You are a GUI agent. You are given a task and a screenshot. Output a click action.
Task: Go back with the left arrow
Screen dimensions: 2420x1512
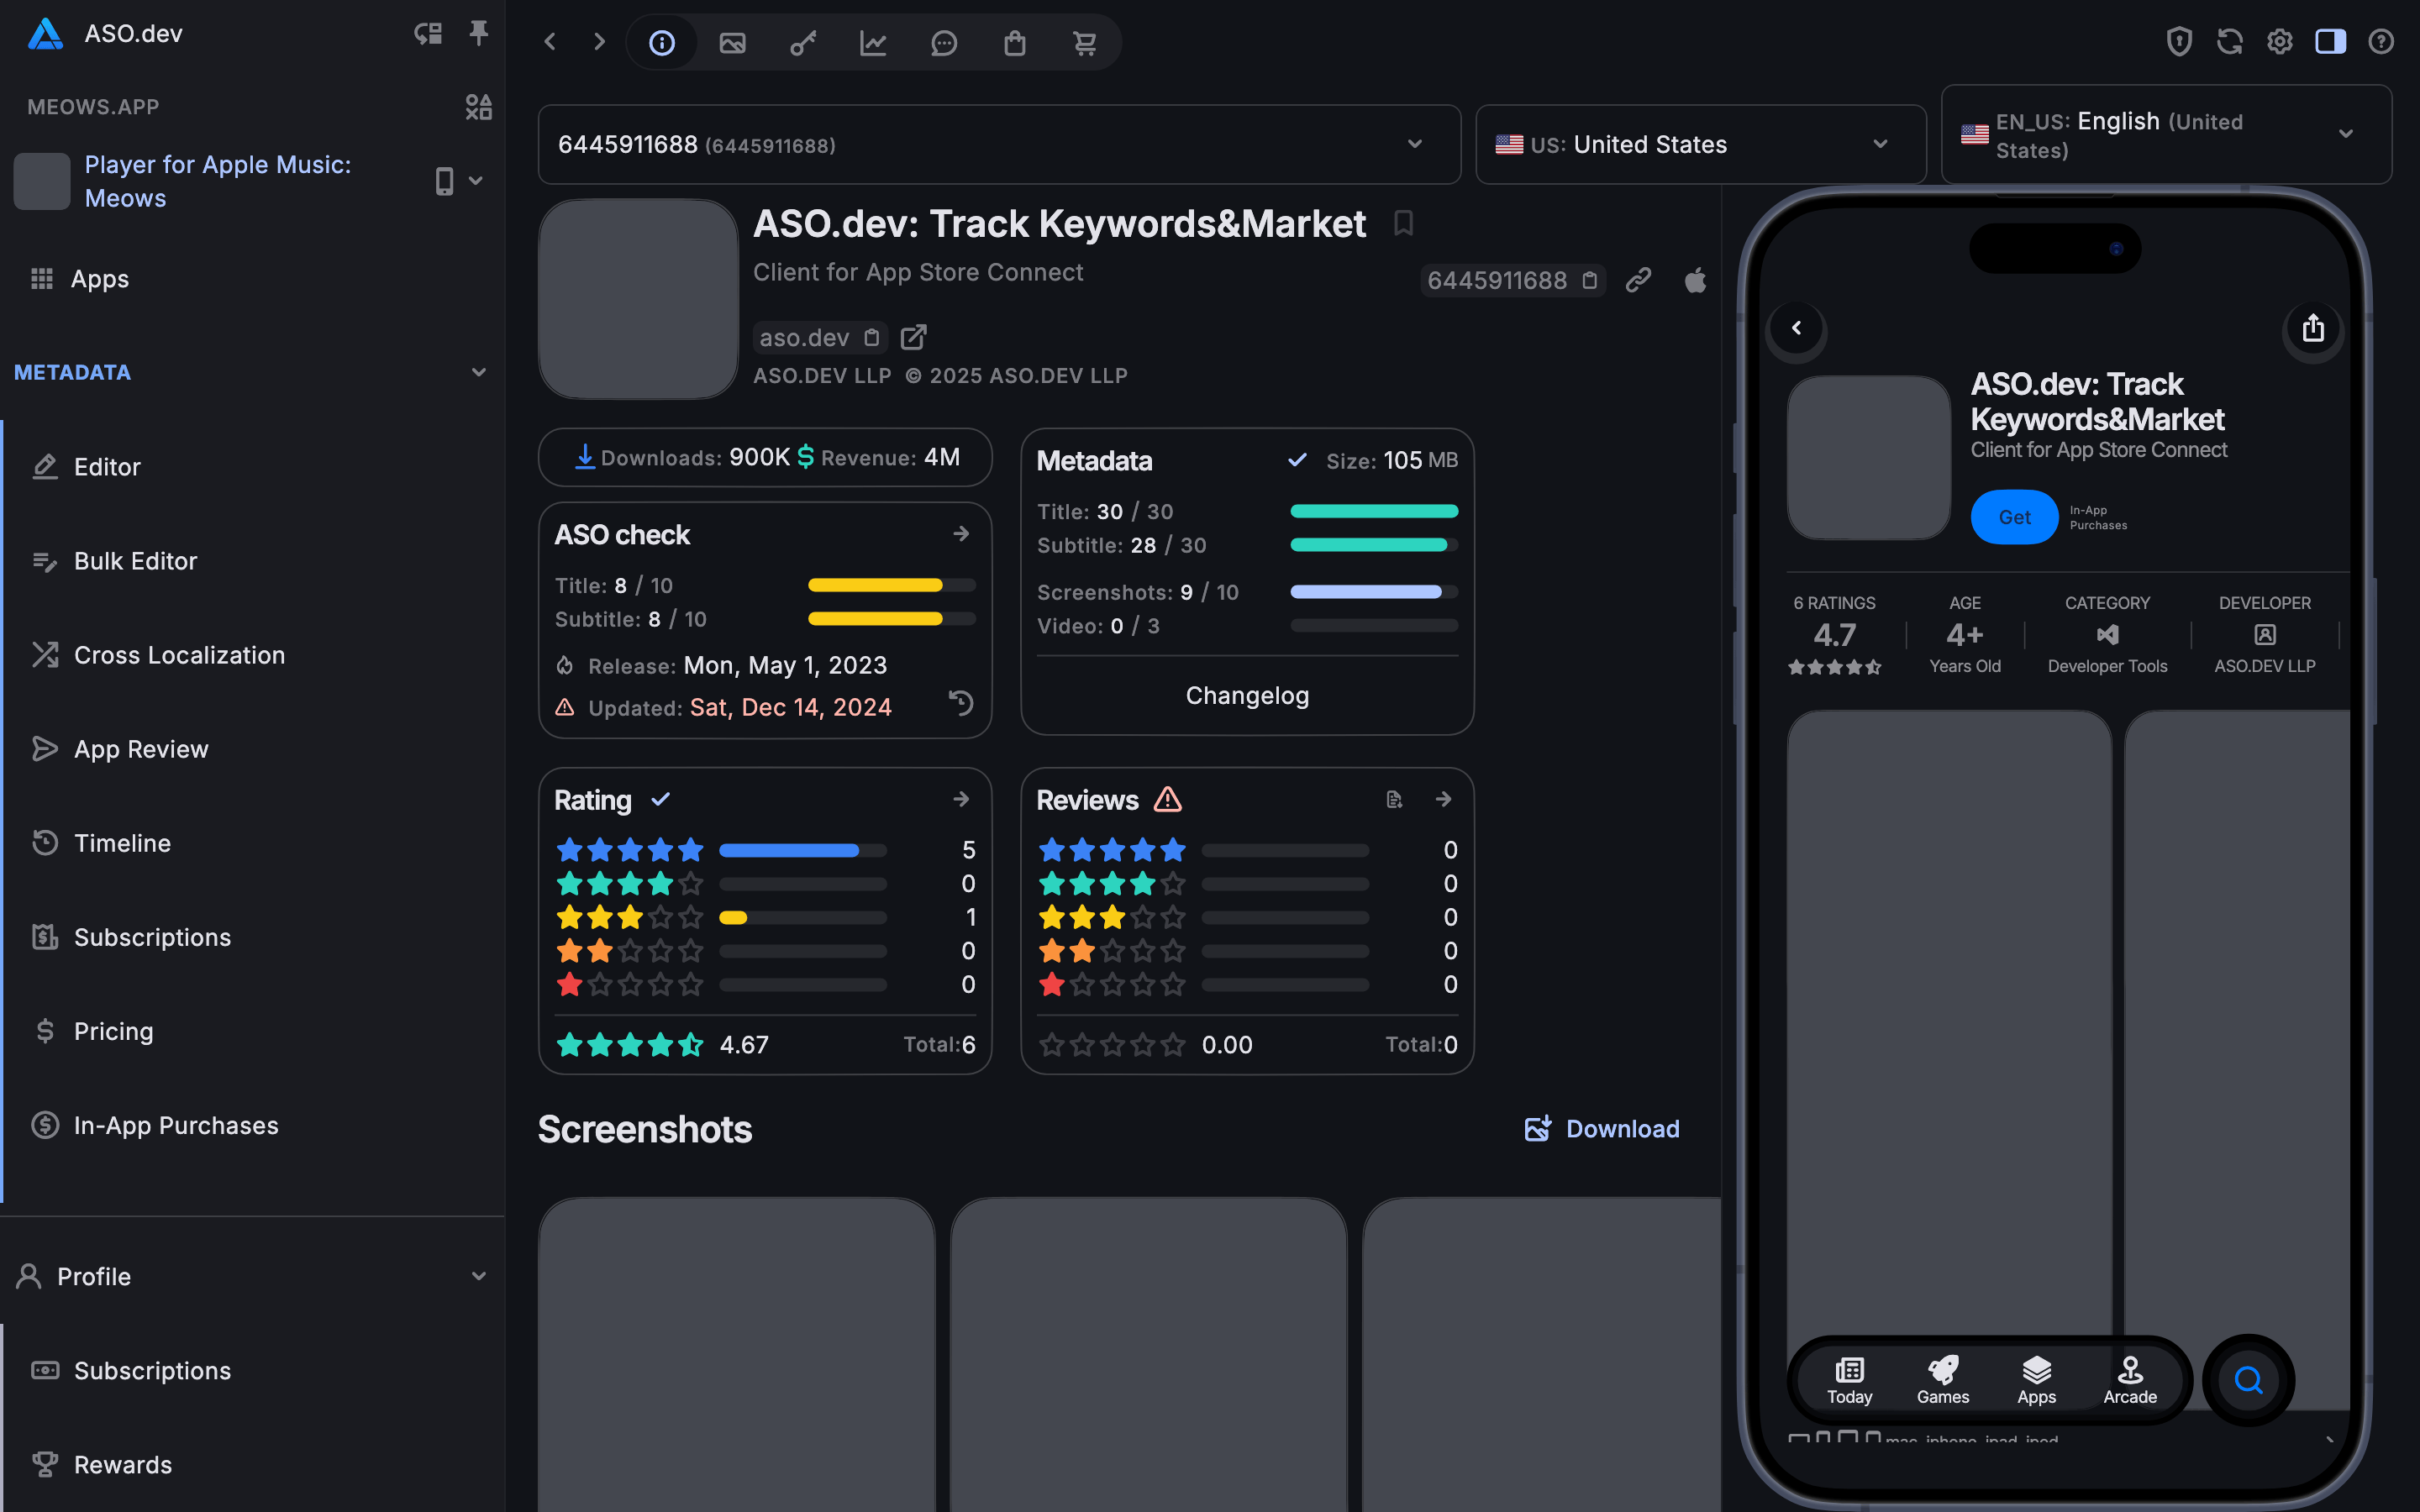[550, 42]
